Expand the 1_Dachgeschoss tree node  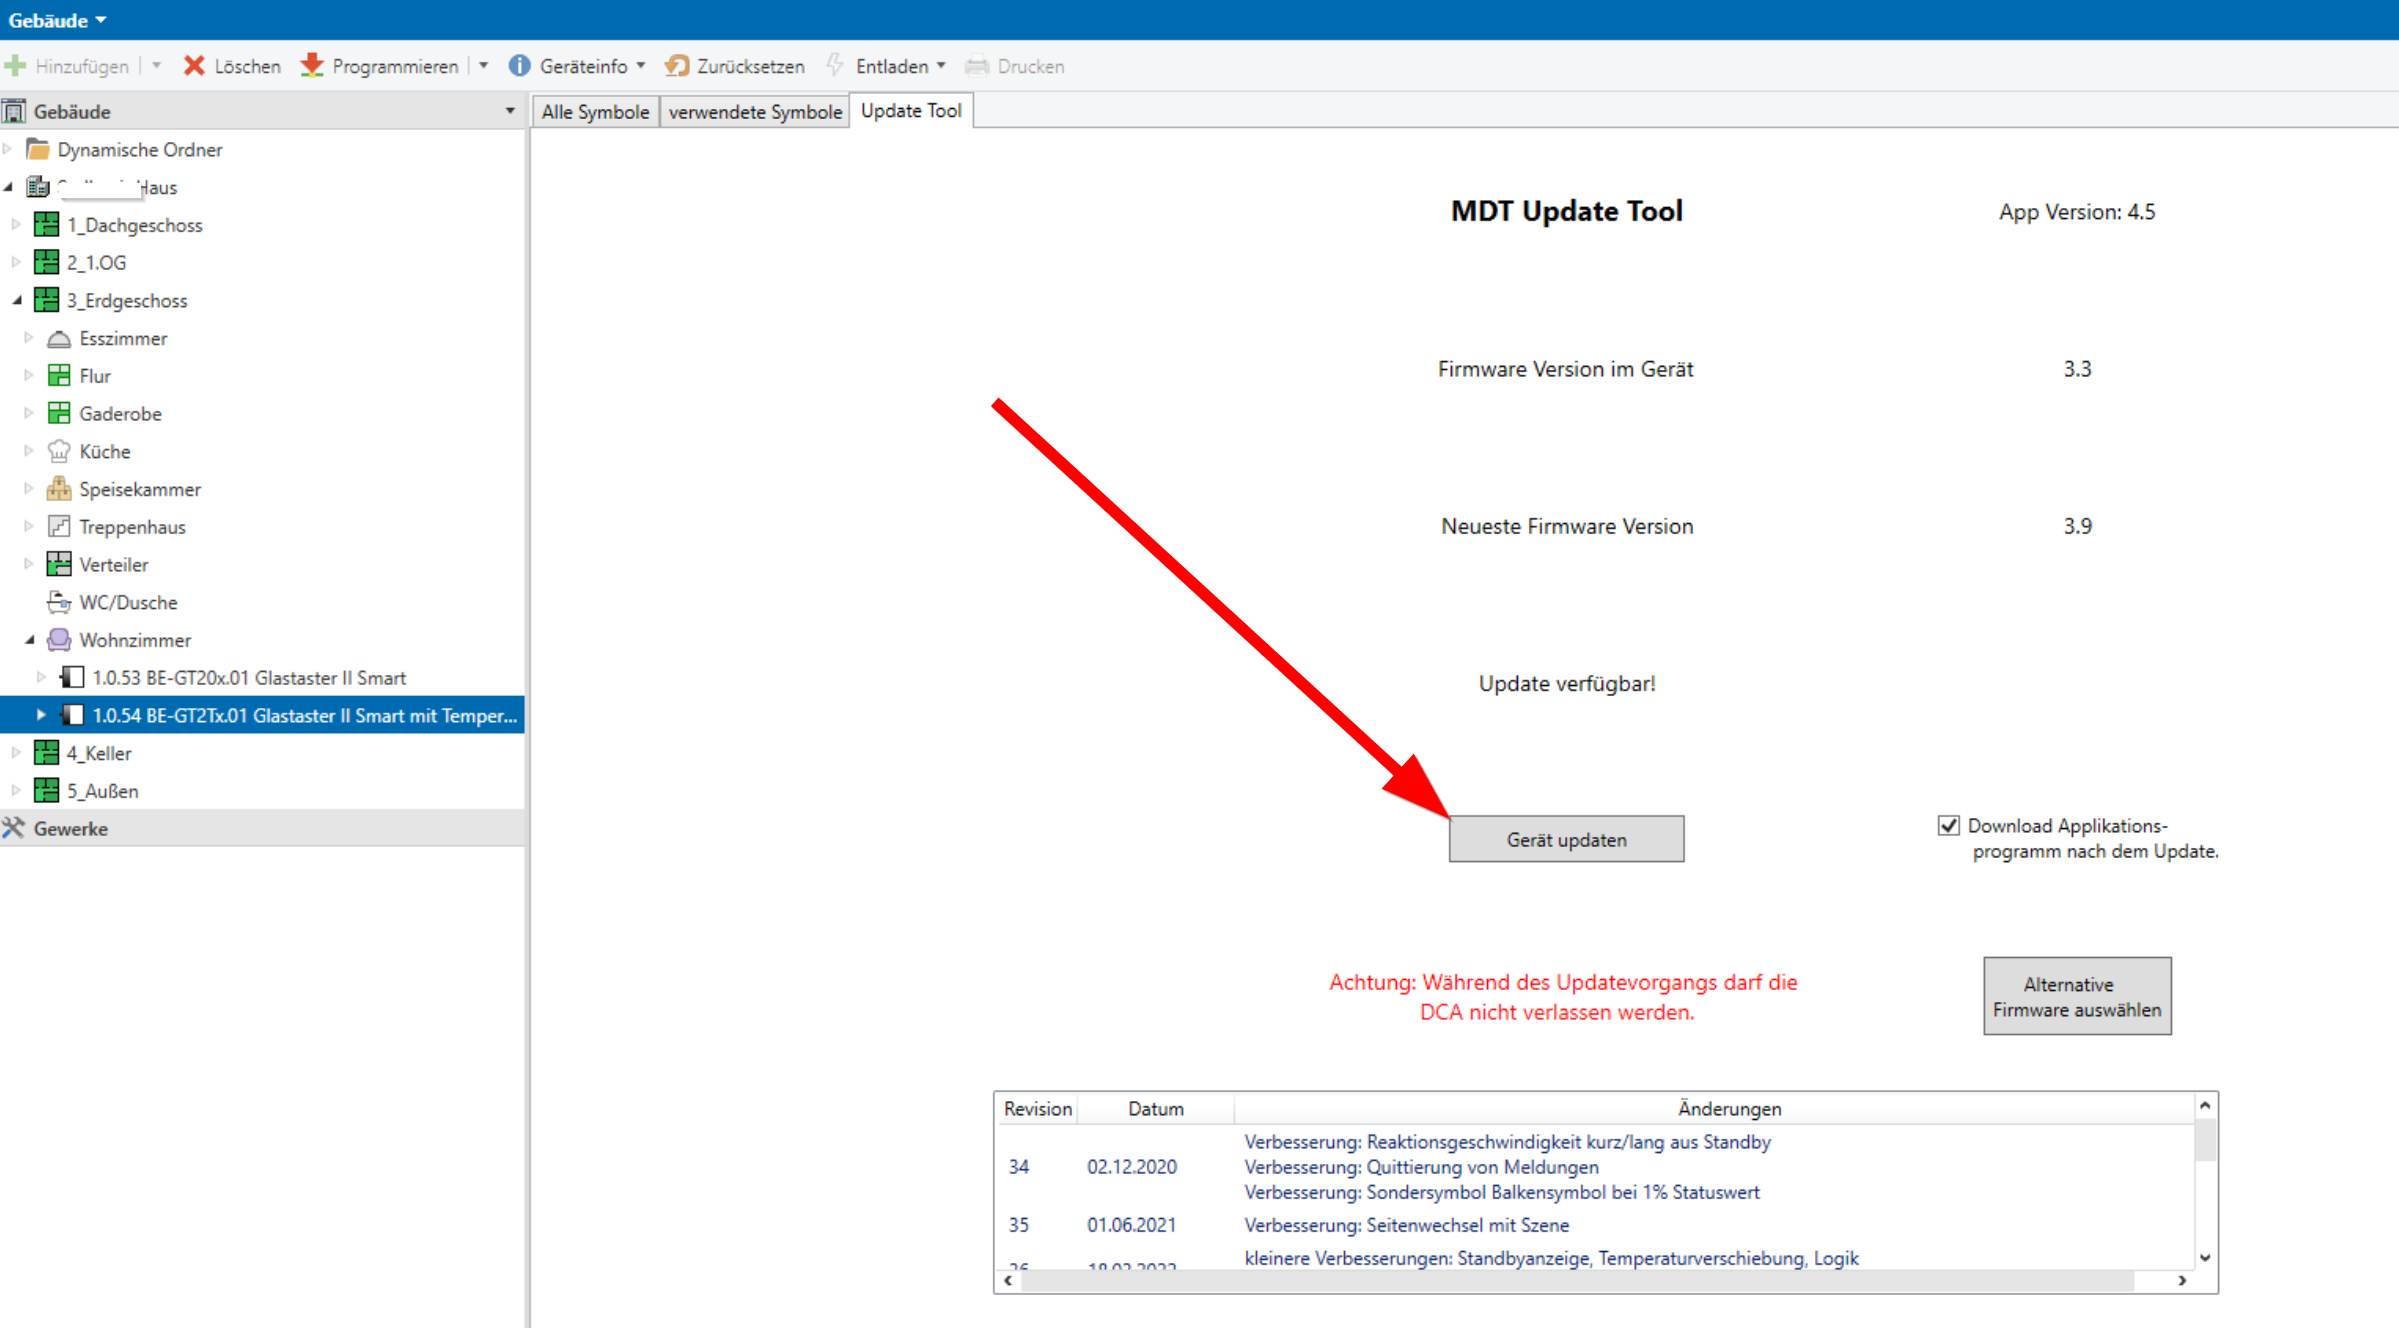click(x=16, y=225)
